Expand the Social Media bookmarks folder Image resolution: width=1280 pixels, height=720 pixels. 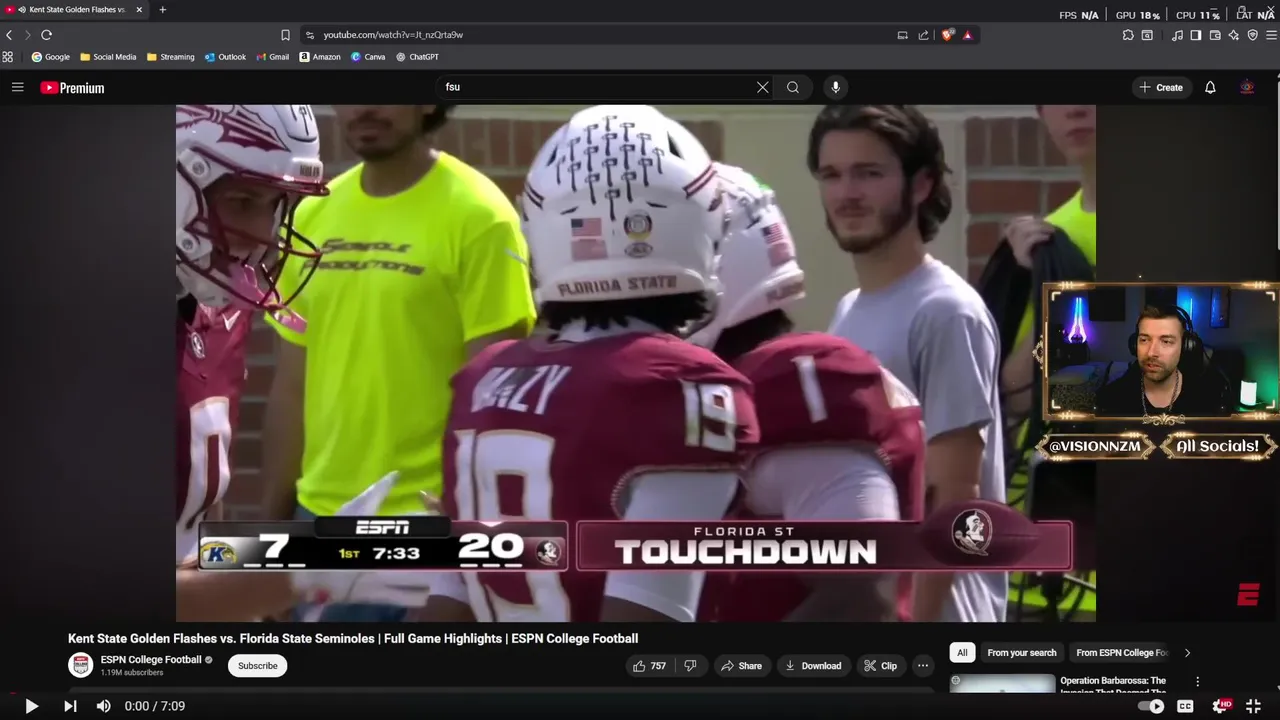(108, 57)
